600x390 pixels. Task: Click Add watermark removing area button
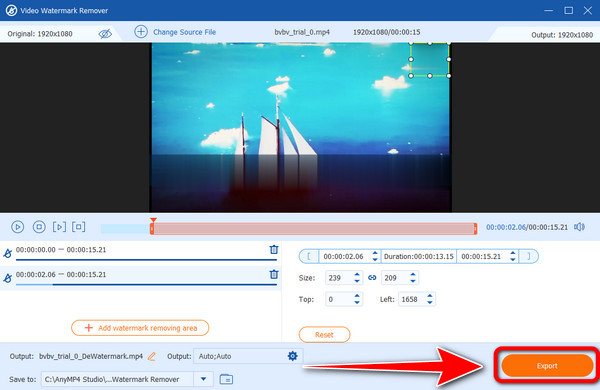[x=140, y=328]
